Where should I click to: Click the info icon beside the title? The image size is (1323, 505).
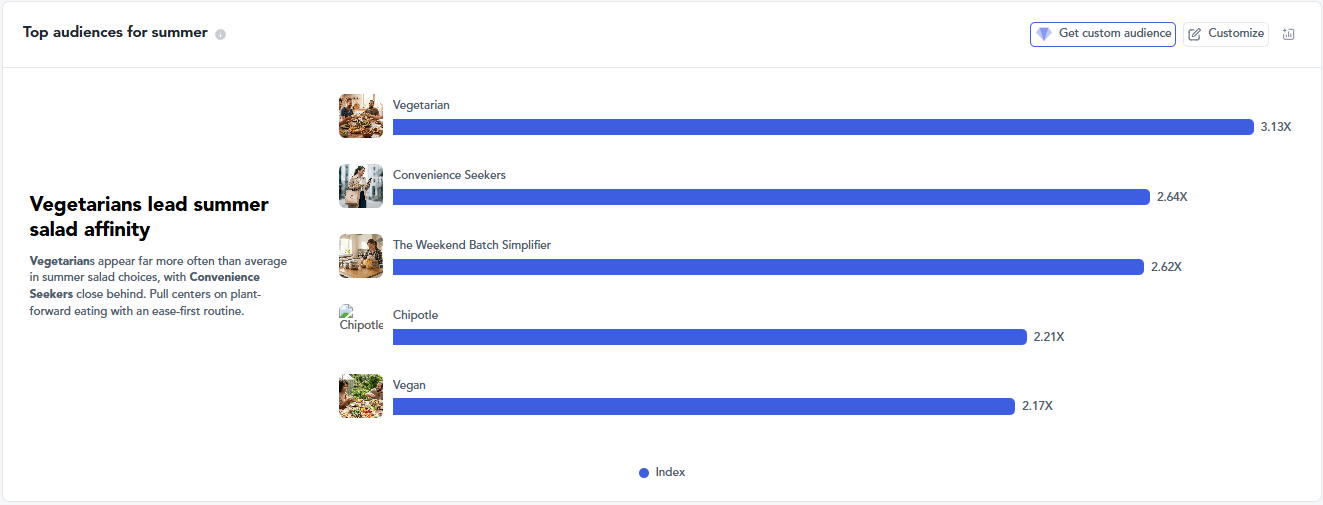pos(220,34)
